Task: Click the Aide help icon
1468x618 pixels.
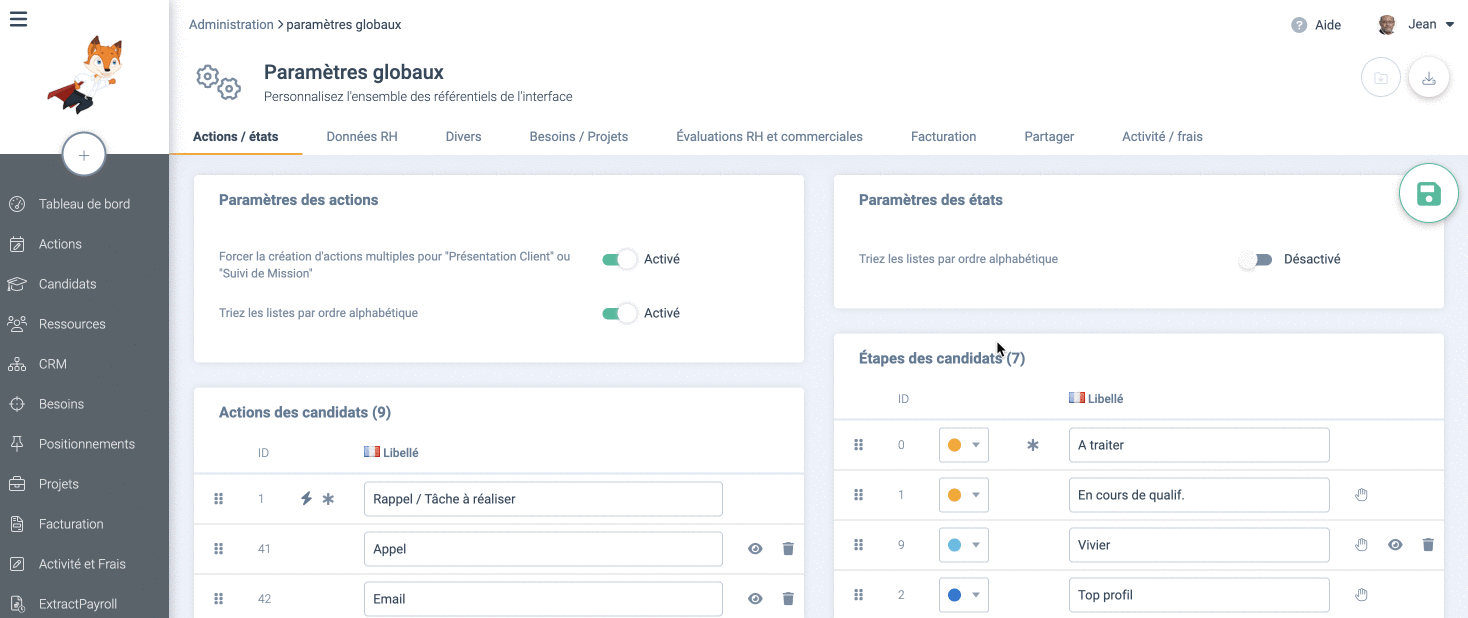Action: coord(1299,25)
